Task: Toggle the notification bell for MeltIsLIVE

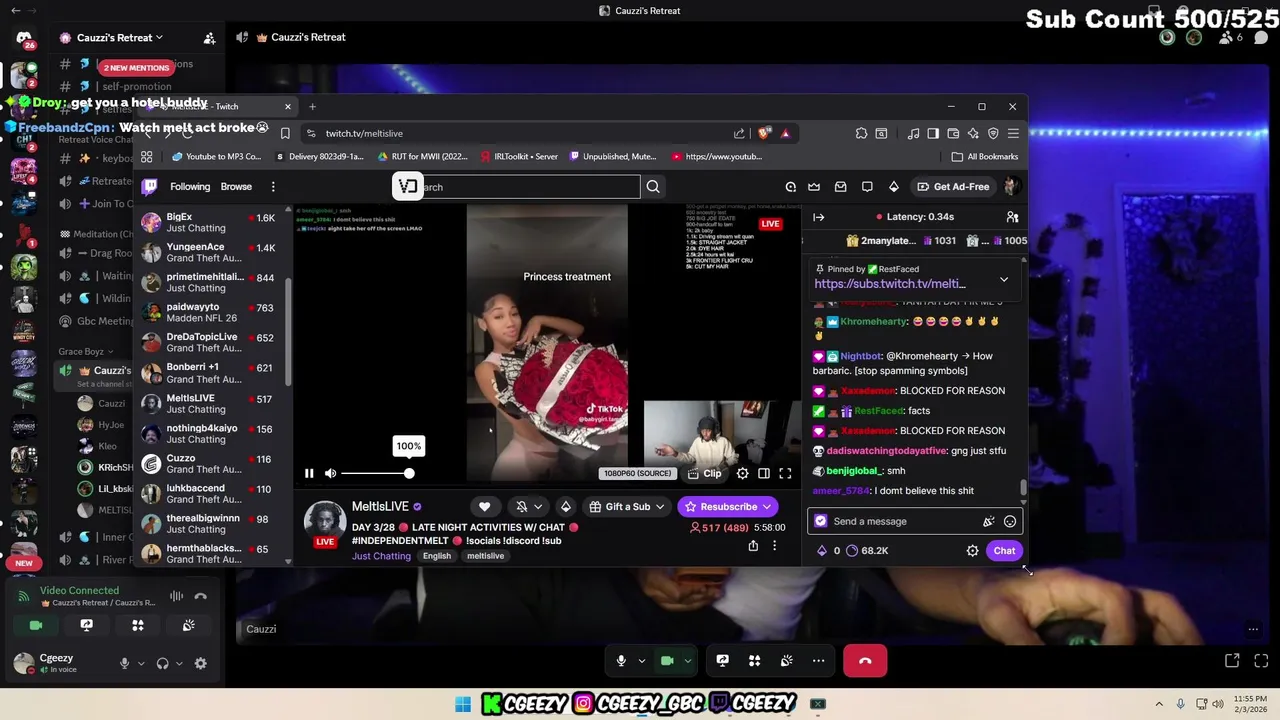Action: (x=521, y=507)
